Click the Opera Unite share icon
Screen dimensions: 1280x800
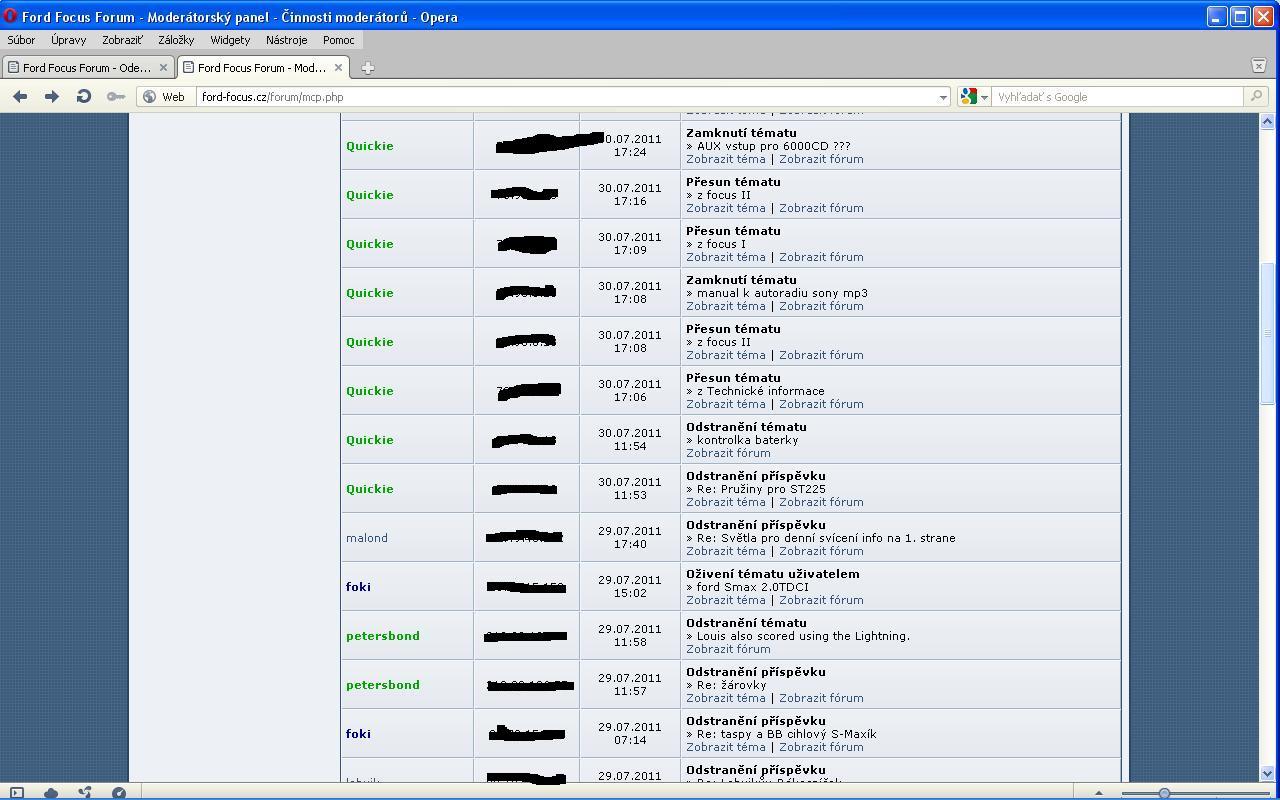(85, 793)
